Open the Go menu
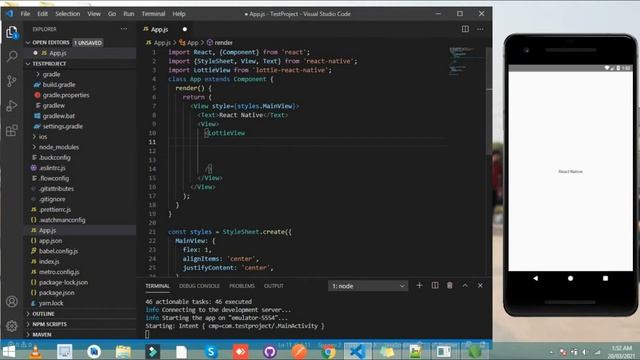Viewport: 640px width, 360px height. click(112, 13)
